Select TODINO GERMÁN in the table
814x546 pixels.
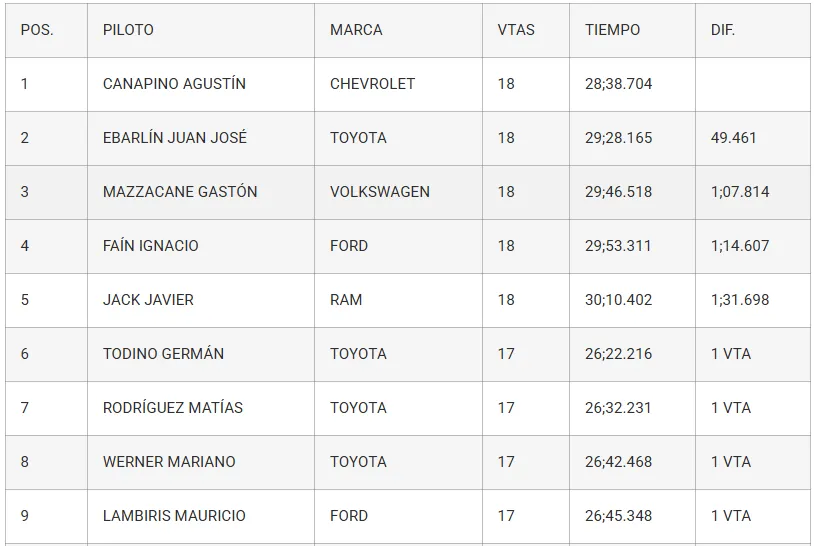163,354
